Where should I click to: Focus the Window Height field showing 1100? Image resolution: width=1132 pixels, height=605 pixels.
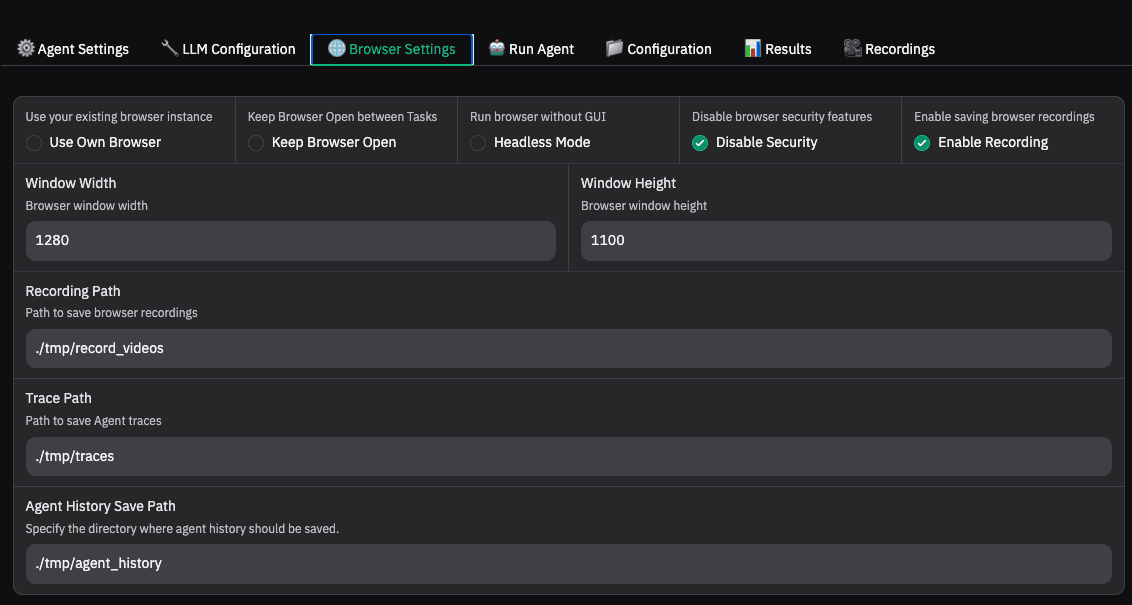click(845, 241)
